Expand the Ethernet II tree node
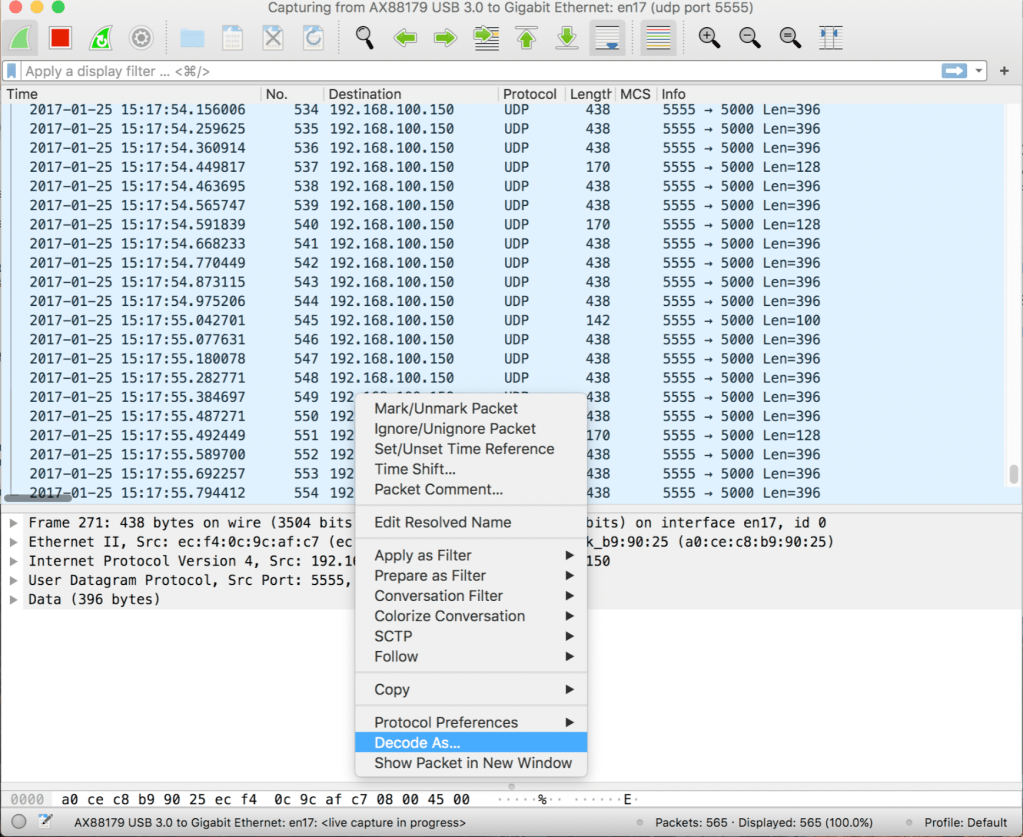 pos(14,542)
